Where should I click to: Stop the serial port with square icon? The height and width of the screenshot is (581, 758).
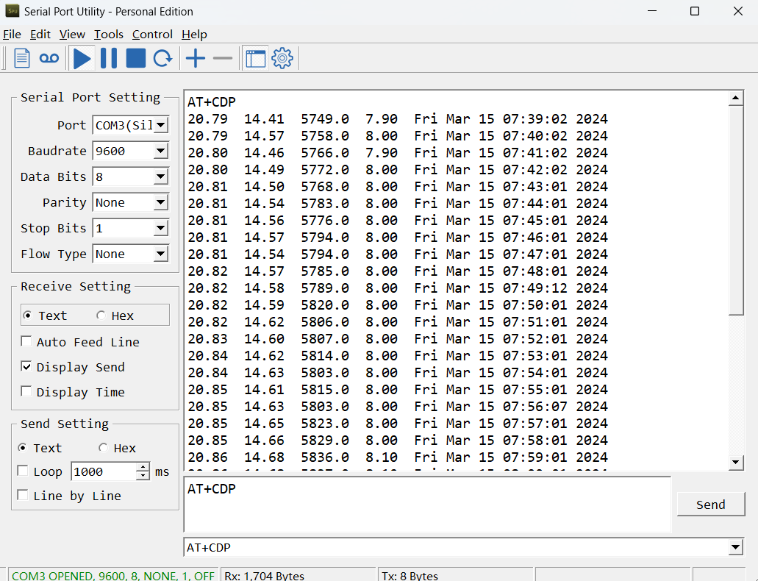(x=136, y=58)
